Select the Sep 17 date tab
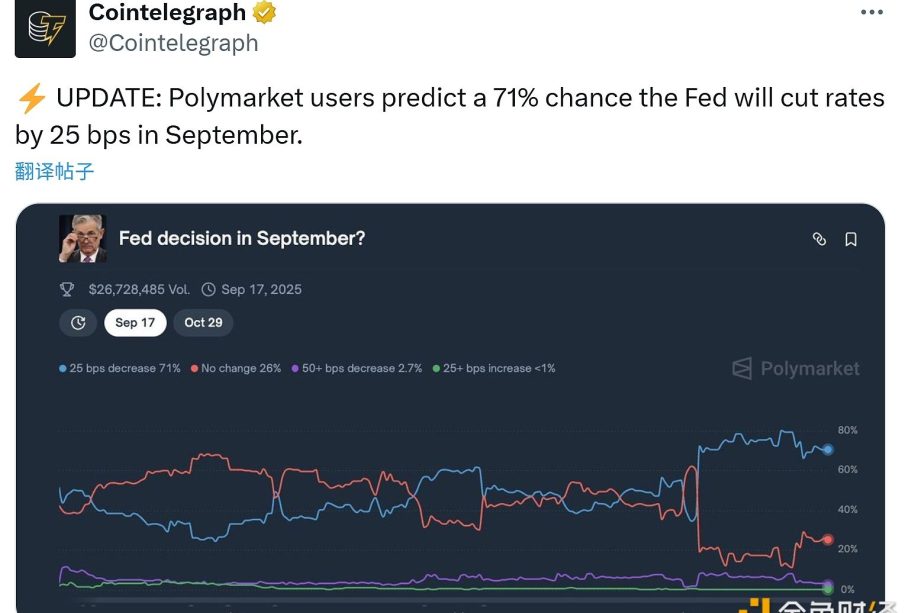Viewport: 905px width, 613px height. 135,323
